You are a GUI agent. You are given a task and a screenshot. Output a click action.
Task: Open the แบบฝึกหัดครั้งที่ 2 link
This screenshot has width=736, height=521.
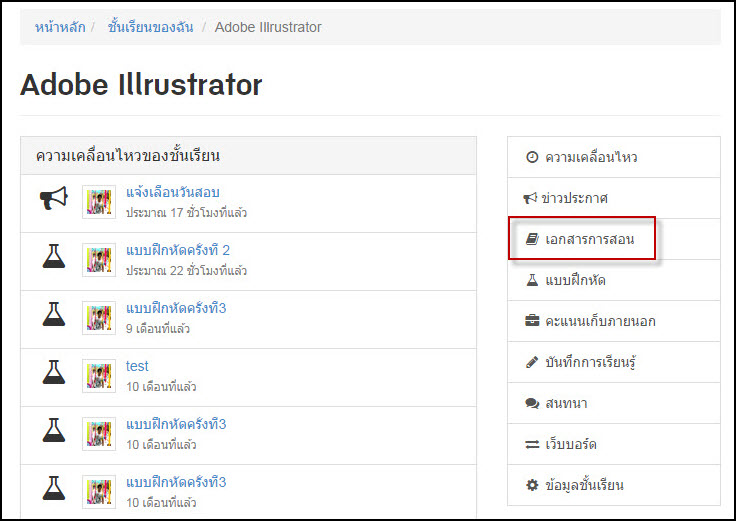pos(178,250)
